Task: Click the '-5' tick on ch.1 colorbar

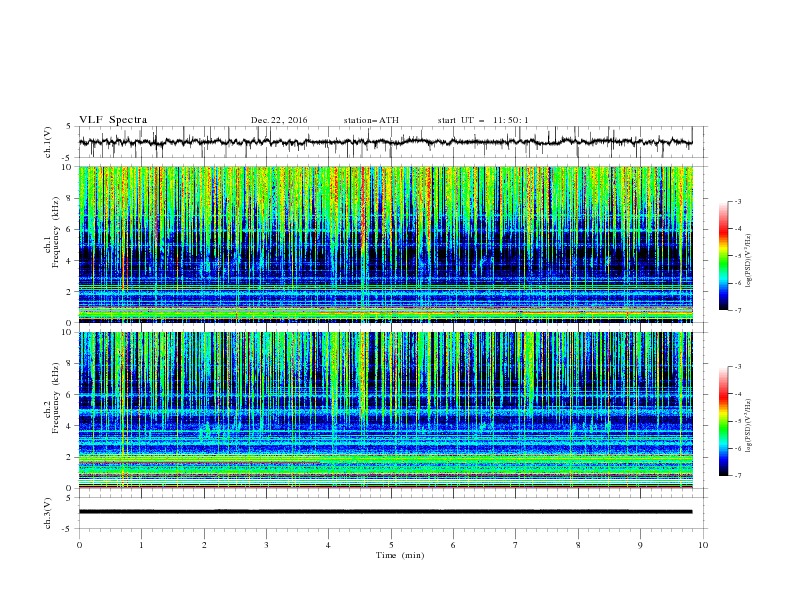Action: tap(737, 256)
